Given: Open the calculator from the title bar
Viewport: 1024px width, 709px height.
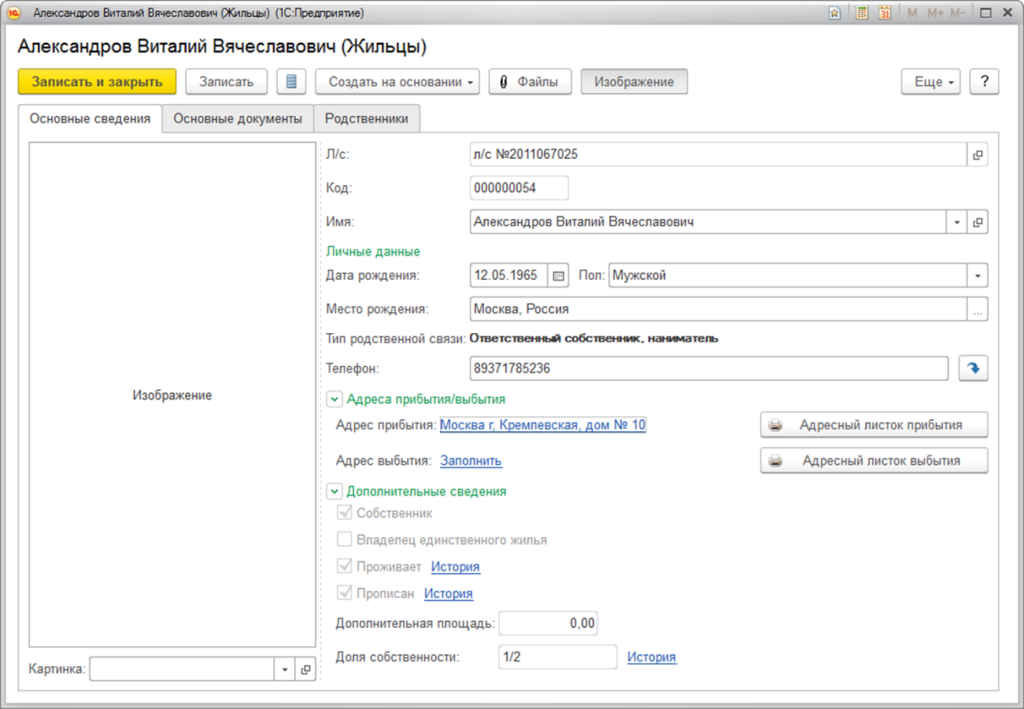Looking at the screenshot, I should (861, 13).
